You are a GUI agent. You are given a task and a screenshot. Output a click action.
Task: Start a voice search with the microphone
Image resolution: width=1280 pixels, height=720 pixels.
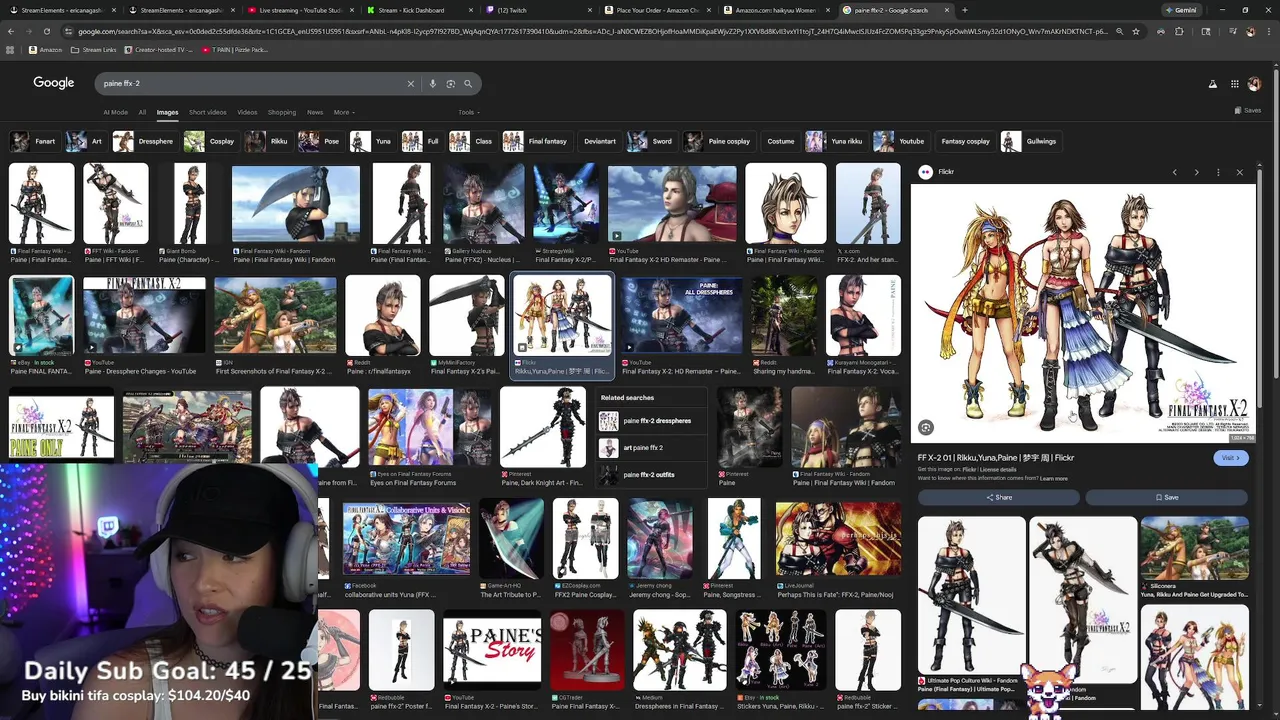[x=433, y=84]
